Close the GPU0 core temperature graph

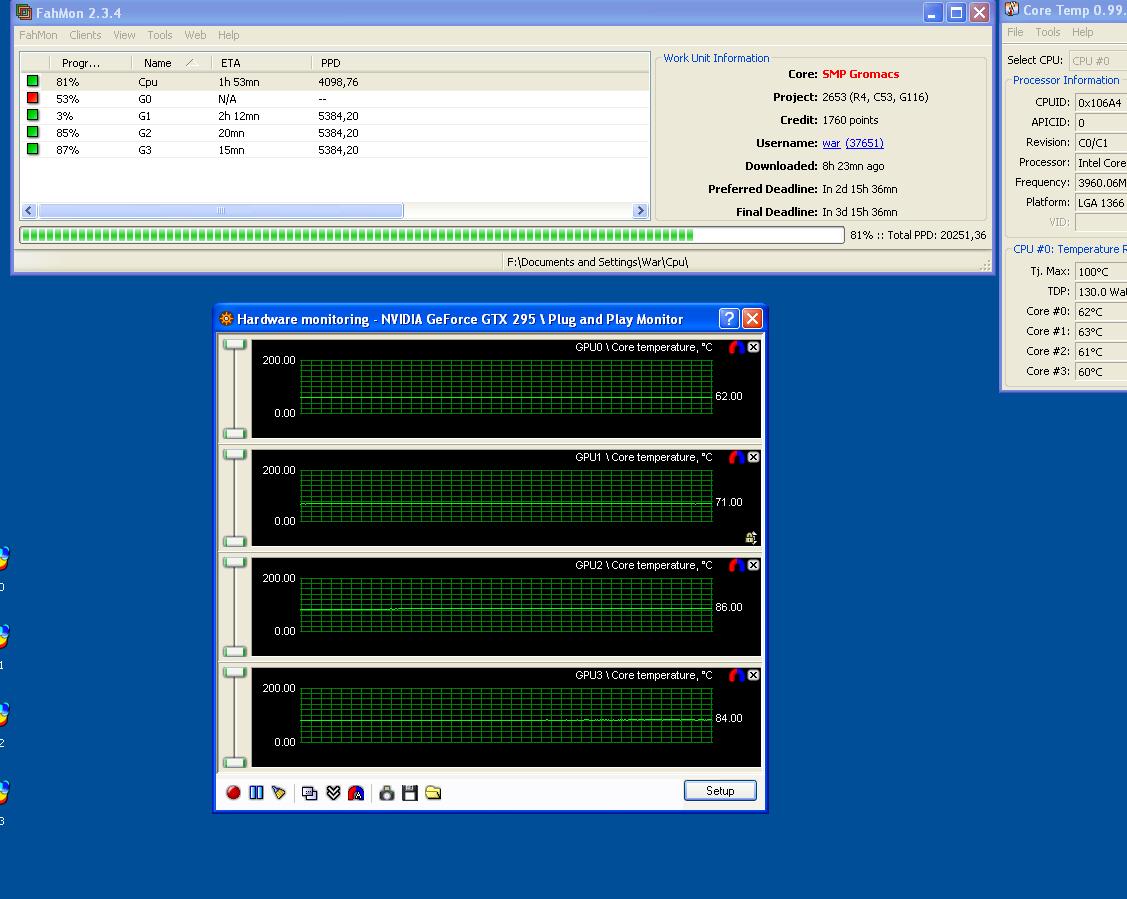[x=753, y=347]
